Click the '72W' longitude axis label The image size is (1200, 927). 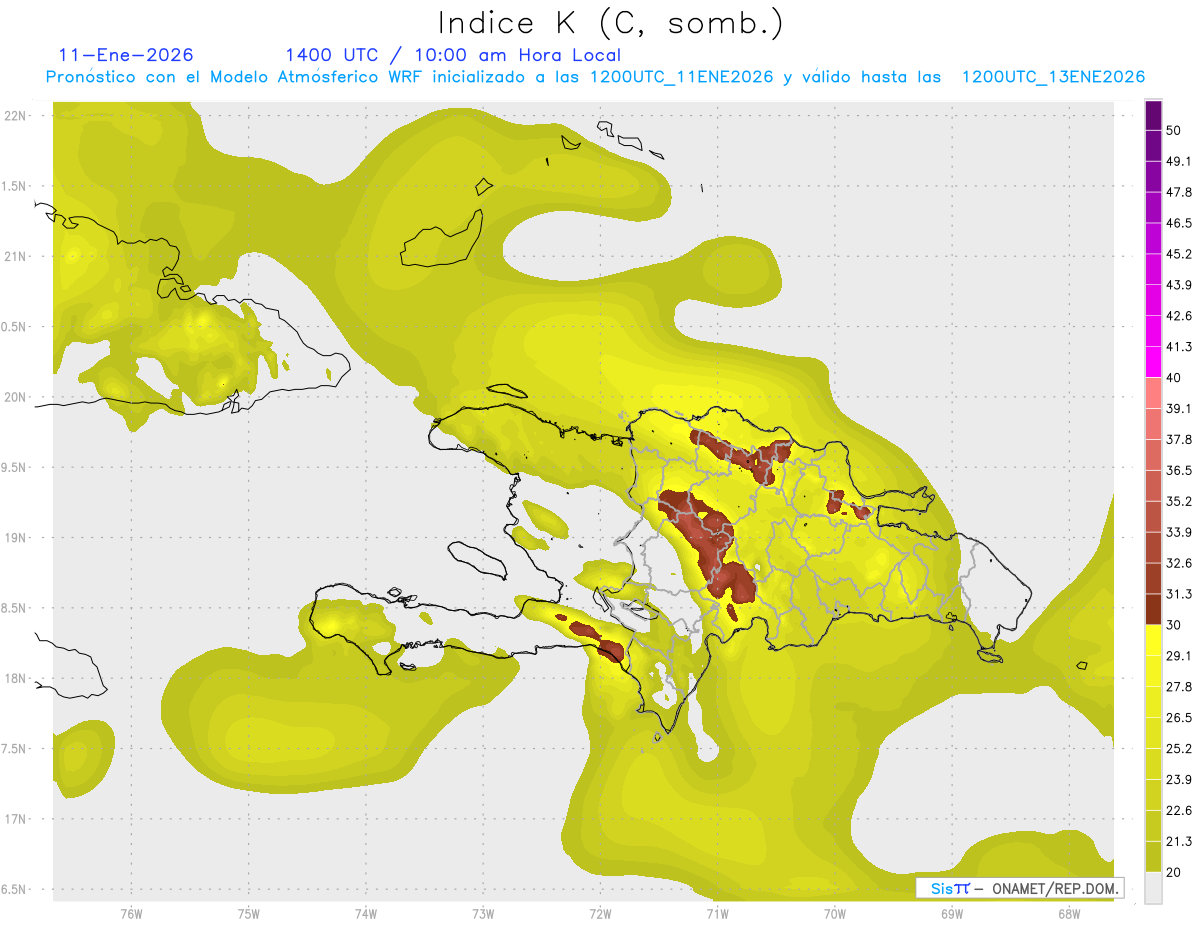tap(600, 914)
